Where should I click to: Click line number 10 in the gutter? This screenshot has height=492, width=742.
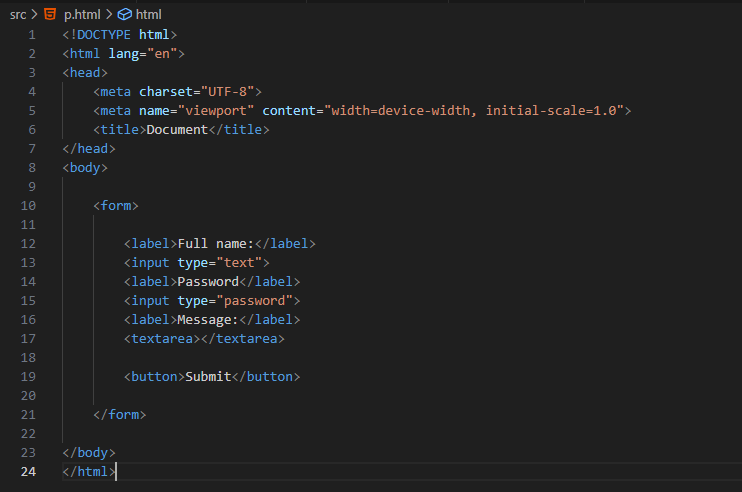tap(28, 206)
